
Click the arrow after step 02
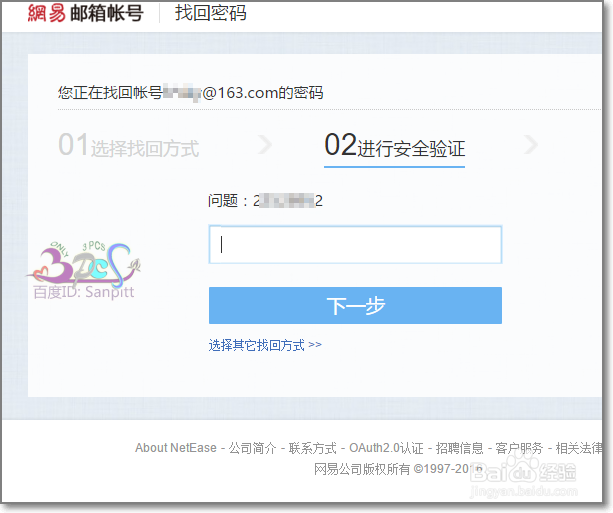(x=531, y=145)
